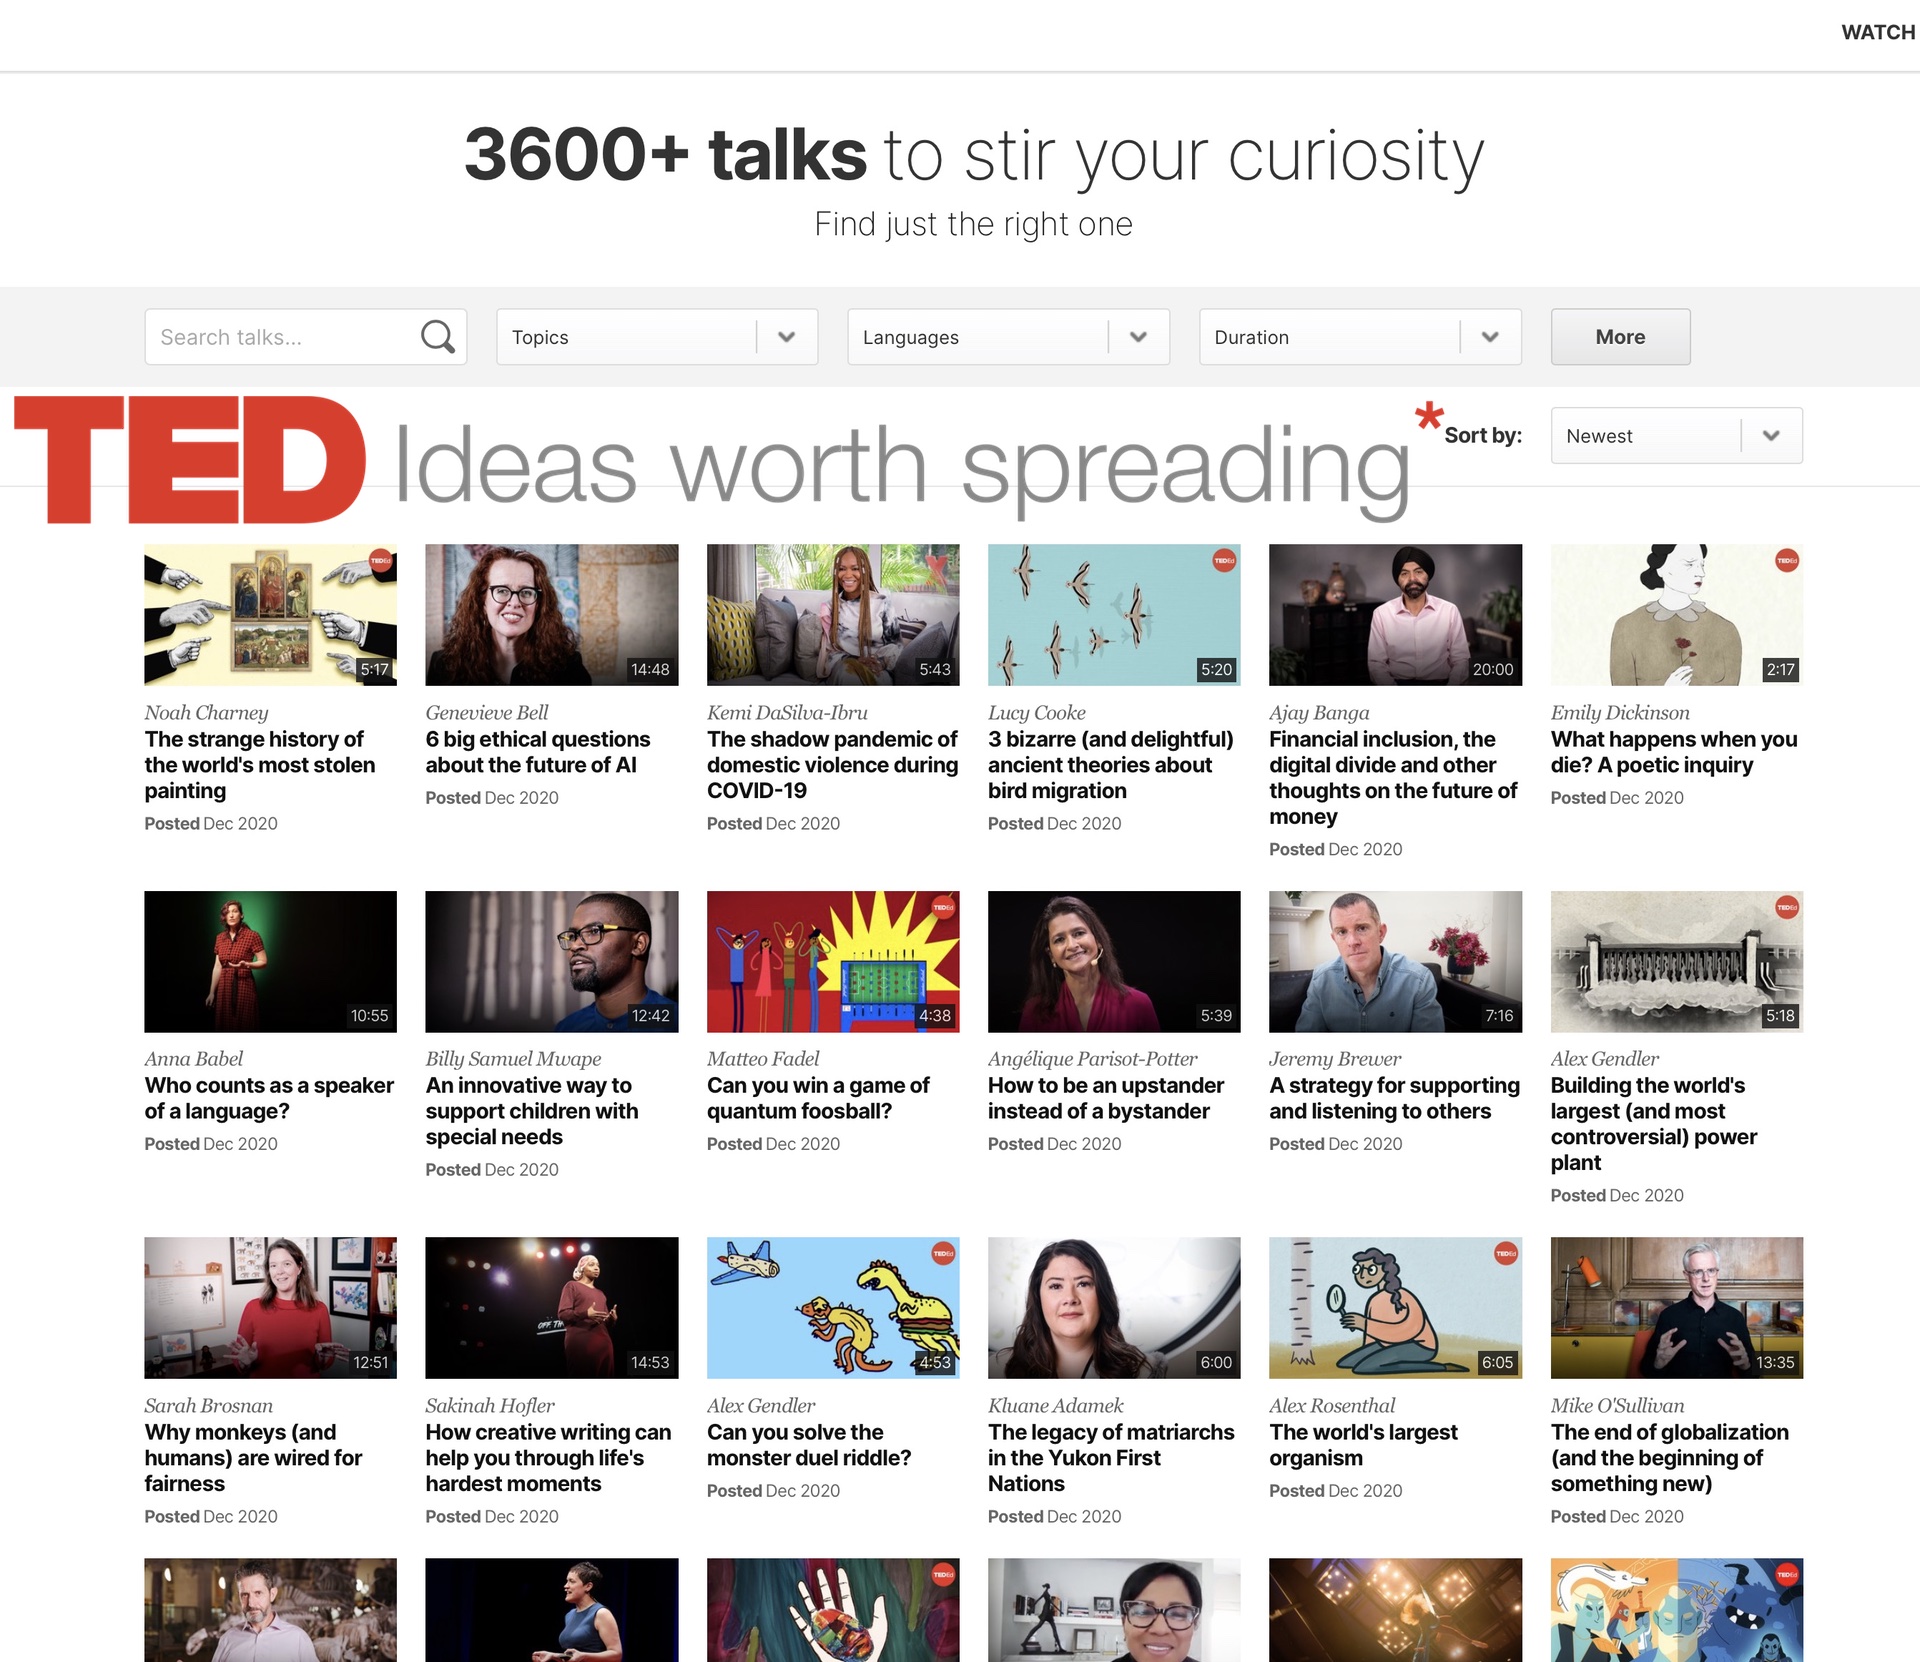Click the search magnifier icon

[x=437, y=337]
